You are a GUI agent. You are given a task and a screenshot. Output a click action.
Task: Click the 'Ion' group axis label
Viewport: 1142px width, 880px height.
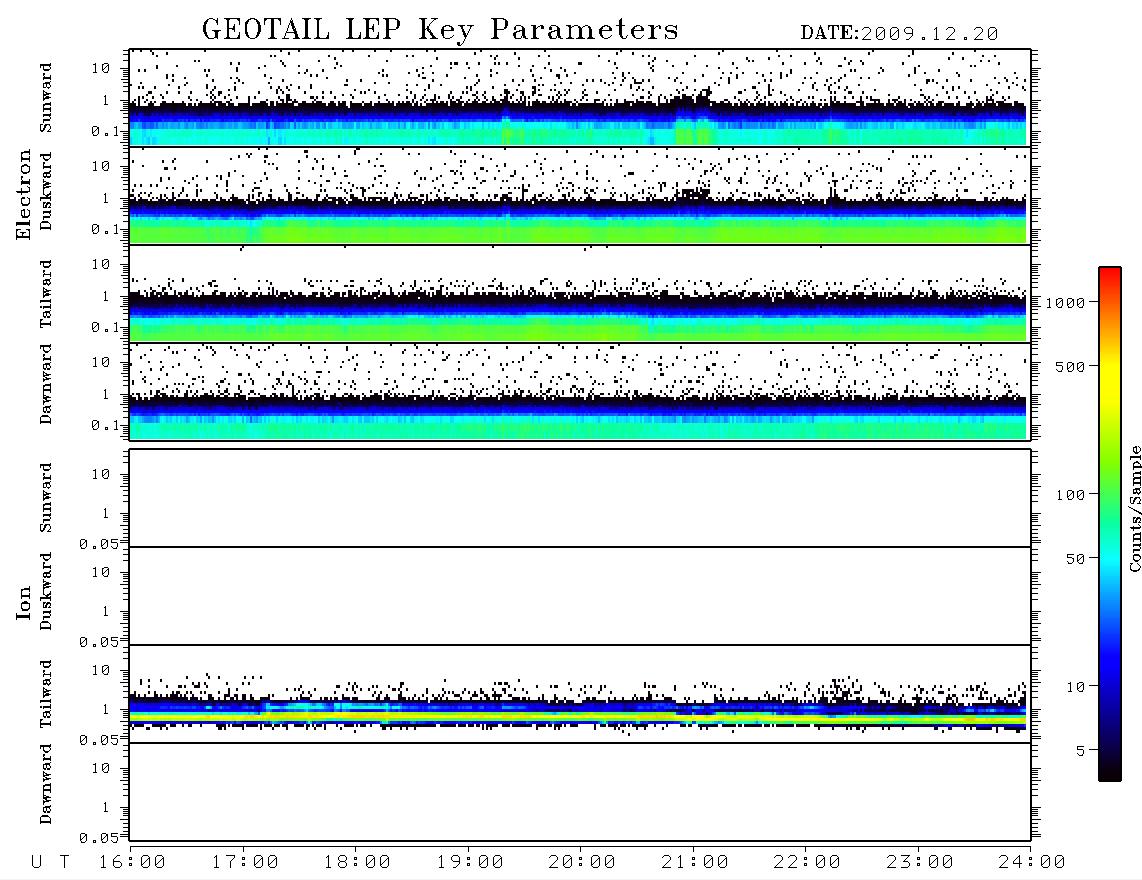(24, 603)
